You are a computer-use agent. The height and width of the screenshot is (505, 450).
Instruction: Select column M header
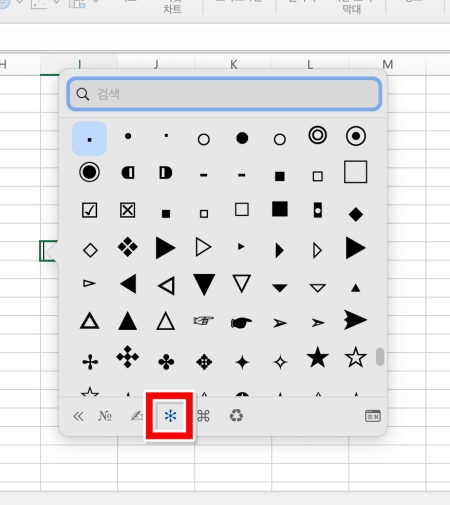click(387, 64)
